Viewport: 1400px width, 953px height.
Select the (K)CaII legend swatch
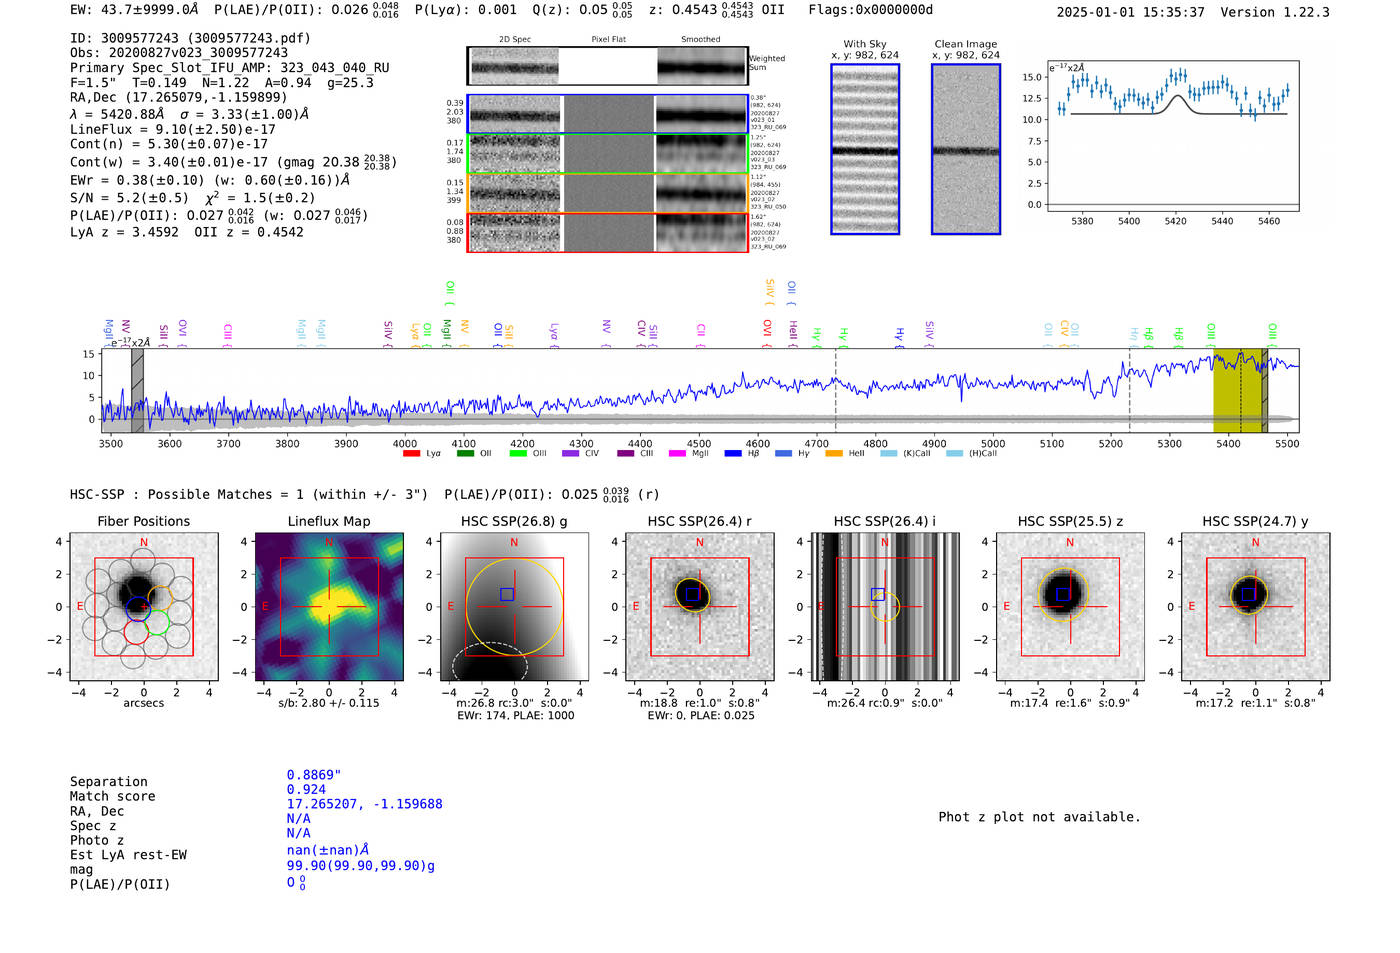[x=888, y=453]
